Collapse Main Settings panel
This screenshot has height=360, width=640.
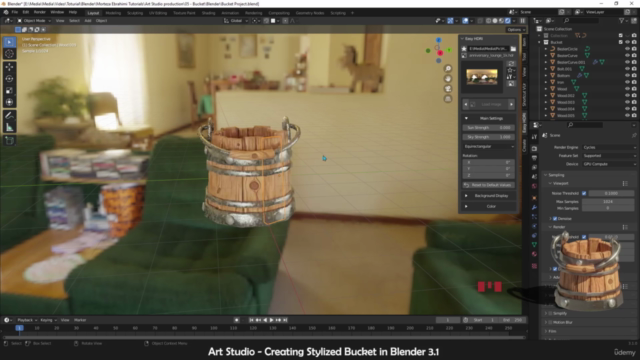click(x=489, y=118)
